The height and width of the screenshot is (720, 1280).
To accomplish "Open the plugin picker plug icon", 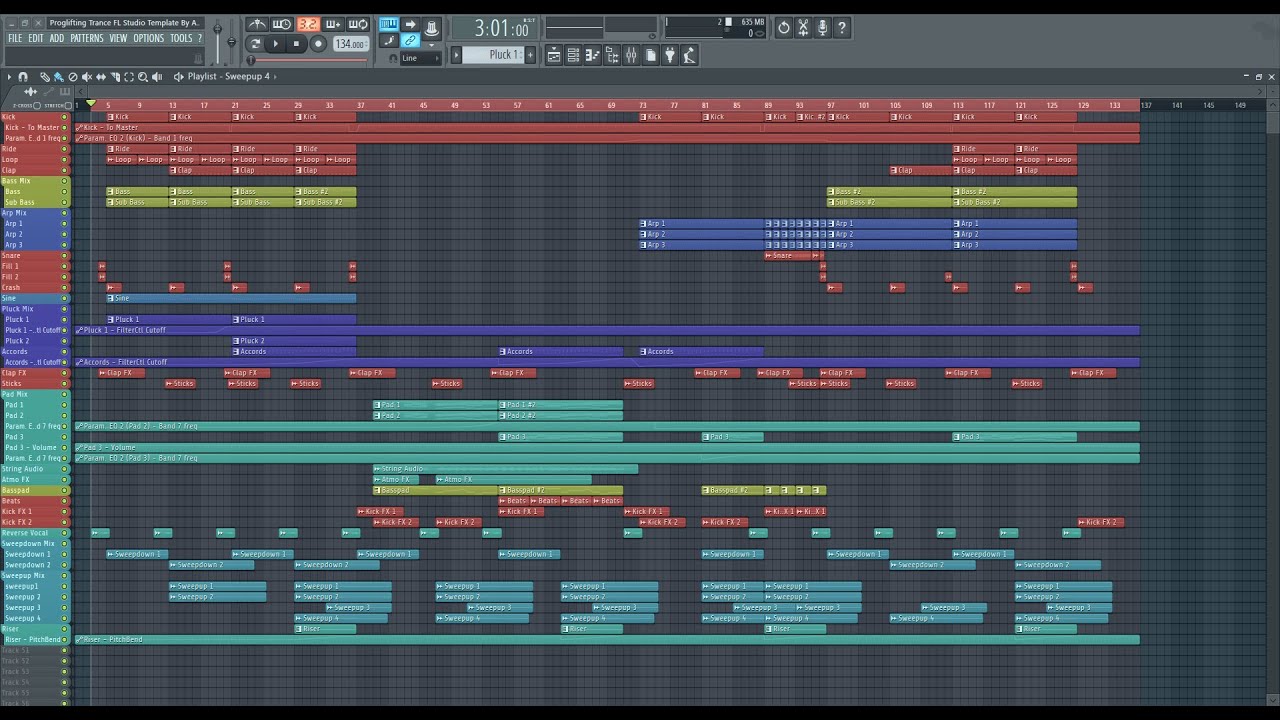I will (x=670, y=55).
